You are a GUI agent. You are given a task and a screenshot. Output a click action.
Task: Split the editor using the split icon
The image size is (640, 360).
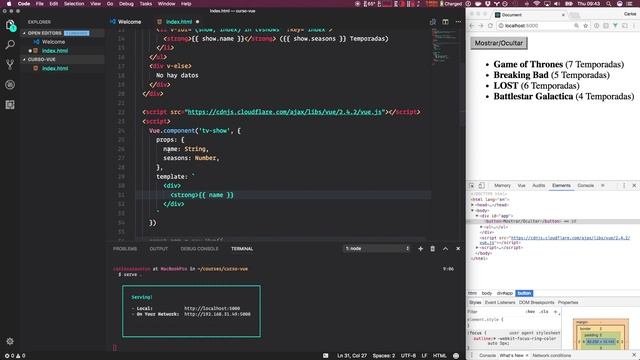point(445,22)
